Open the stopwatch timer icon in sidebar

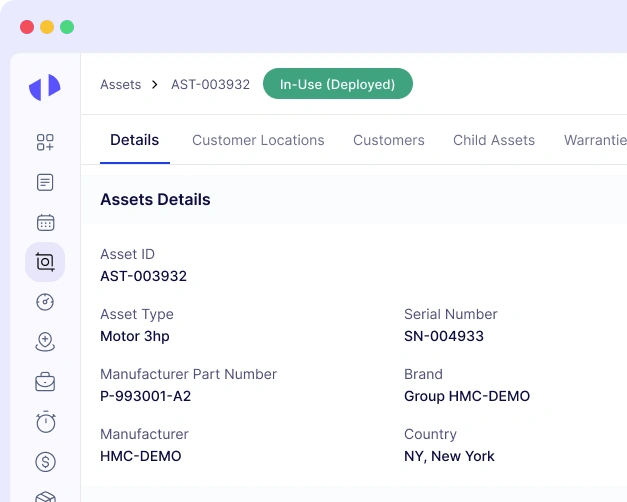point(46,422)
